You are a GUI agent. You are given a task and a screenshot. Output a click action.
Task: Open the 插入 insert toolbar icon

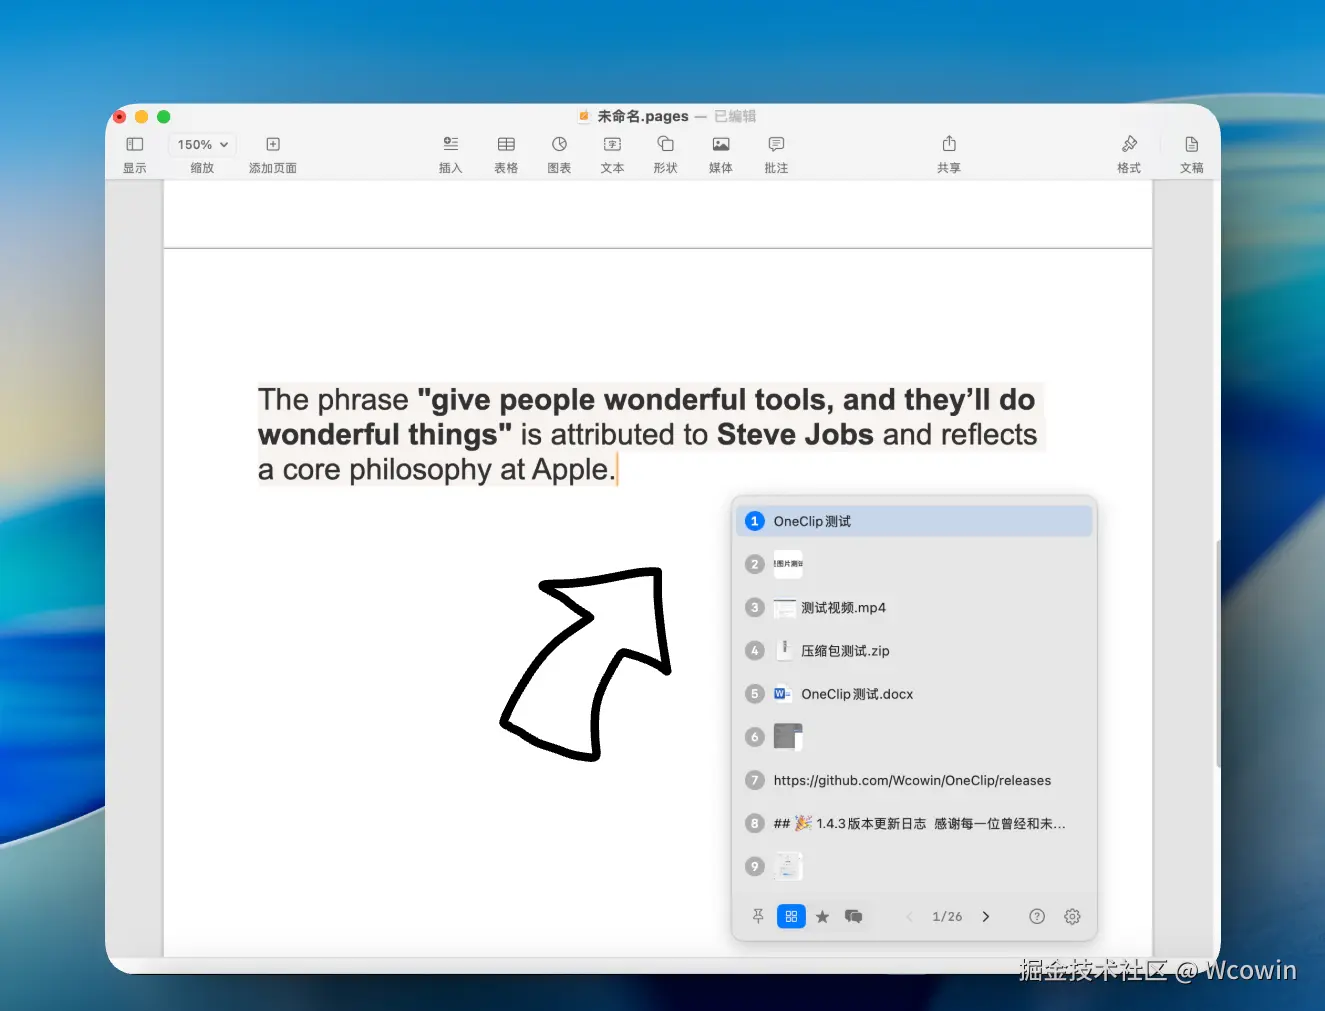pos(451,144)
